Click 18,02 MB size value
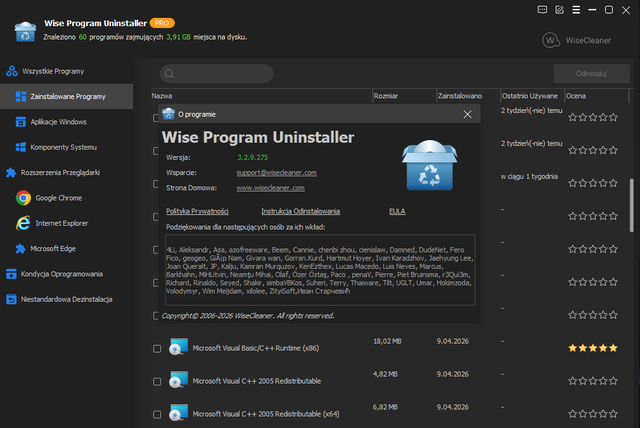The height and width of the screenshot is (428, 640). point(387,341)
